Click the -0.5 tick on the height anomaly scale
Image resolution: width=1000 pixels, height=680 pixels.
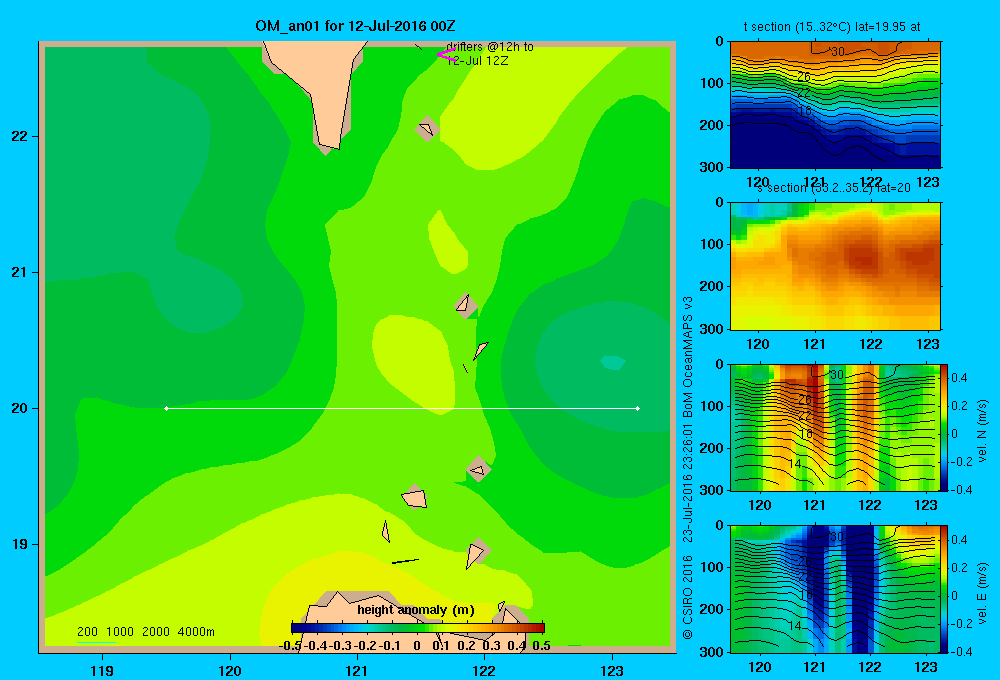pyautogui.click(x=290, y=646)
